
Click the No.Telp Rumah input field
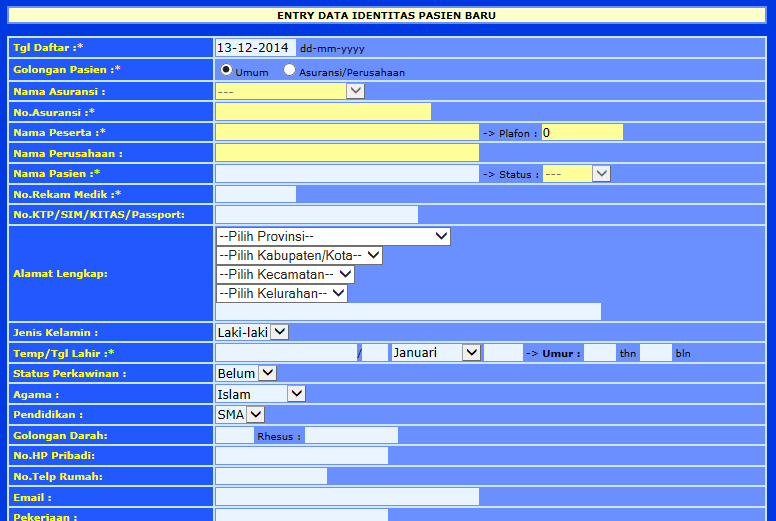[271, 476]
